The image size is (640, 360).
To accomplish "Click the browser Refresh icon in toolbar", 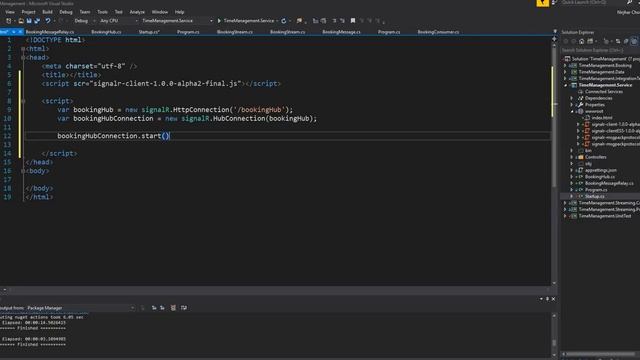I will click(x=284, y=21).
